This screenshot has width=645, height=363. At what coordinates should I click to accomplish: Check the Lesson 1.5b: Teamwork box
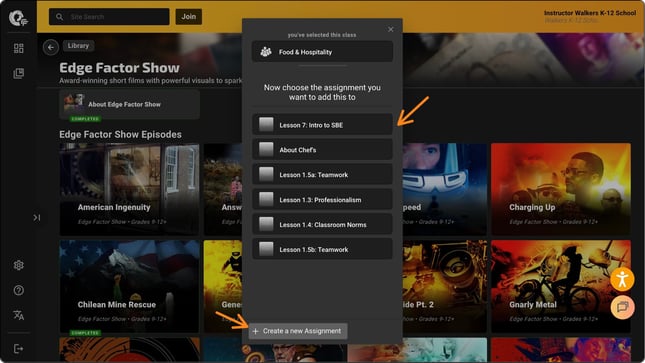[x=266, y=249]
